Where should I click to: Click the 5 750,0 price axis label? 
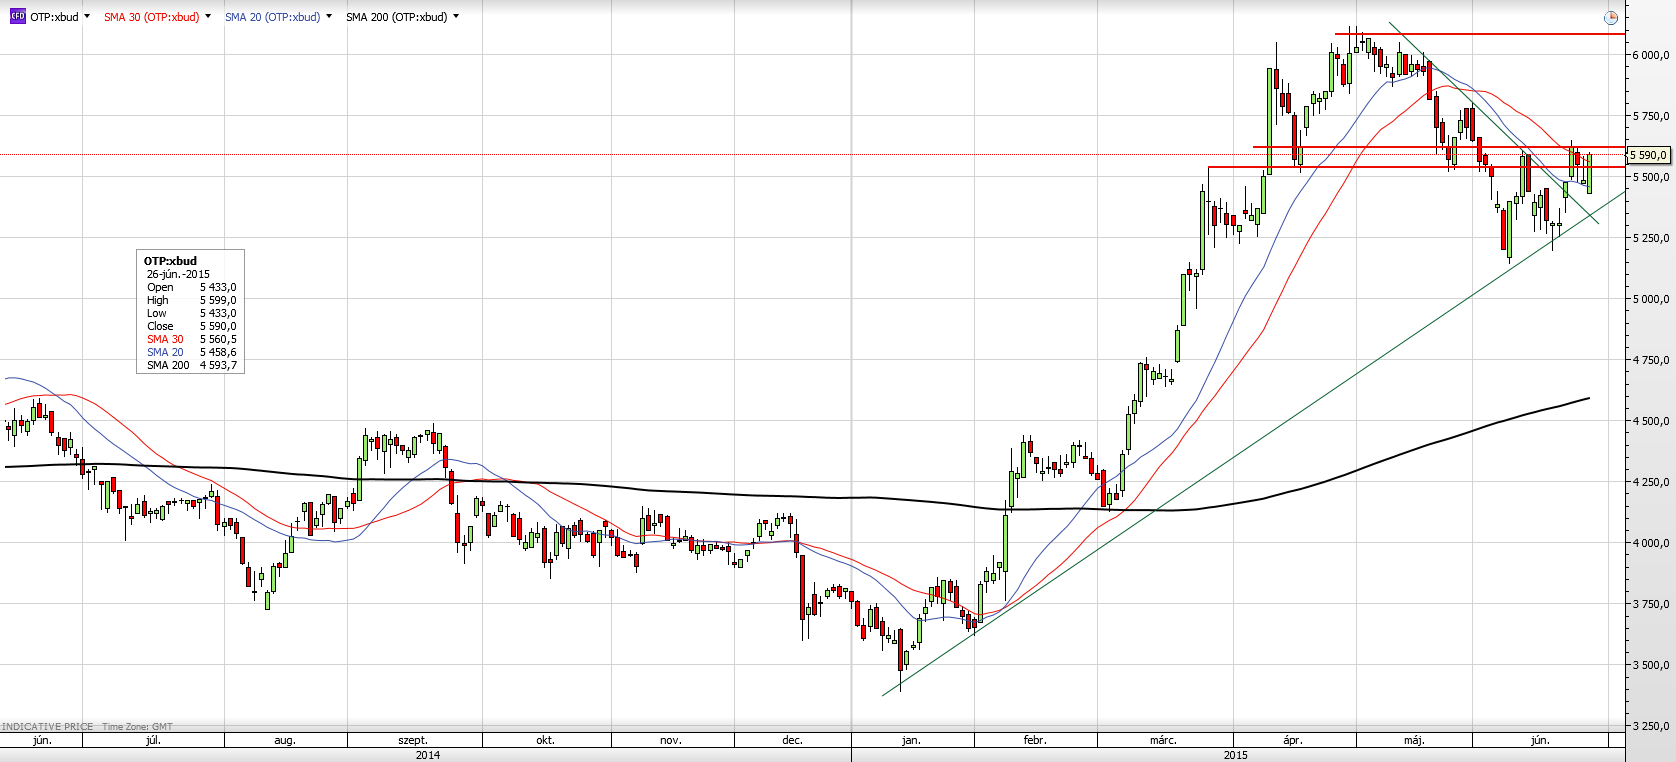(x=1651, y=116)
